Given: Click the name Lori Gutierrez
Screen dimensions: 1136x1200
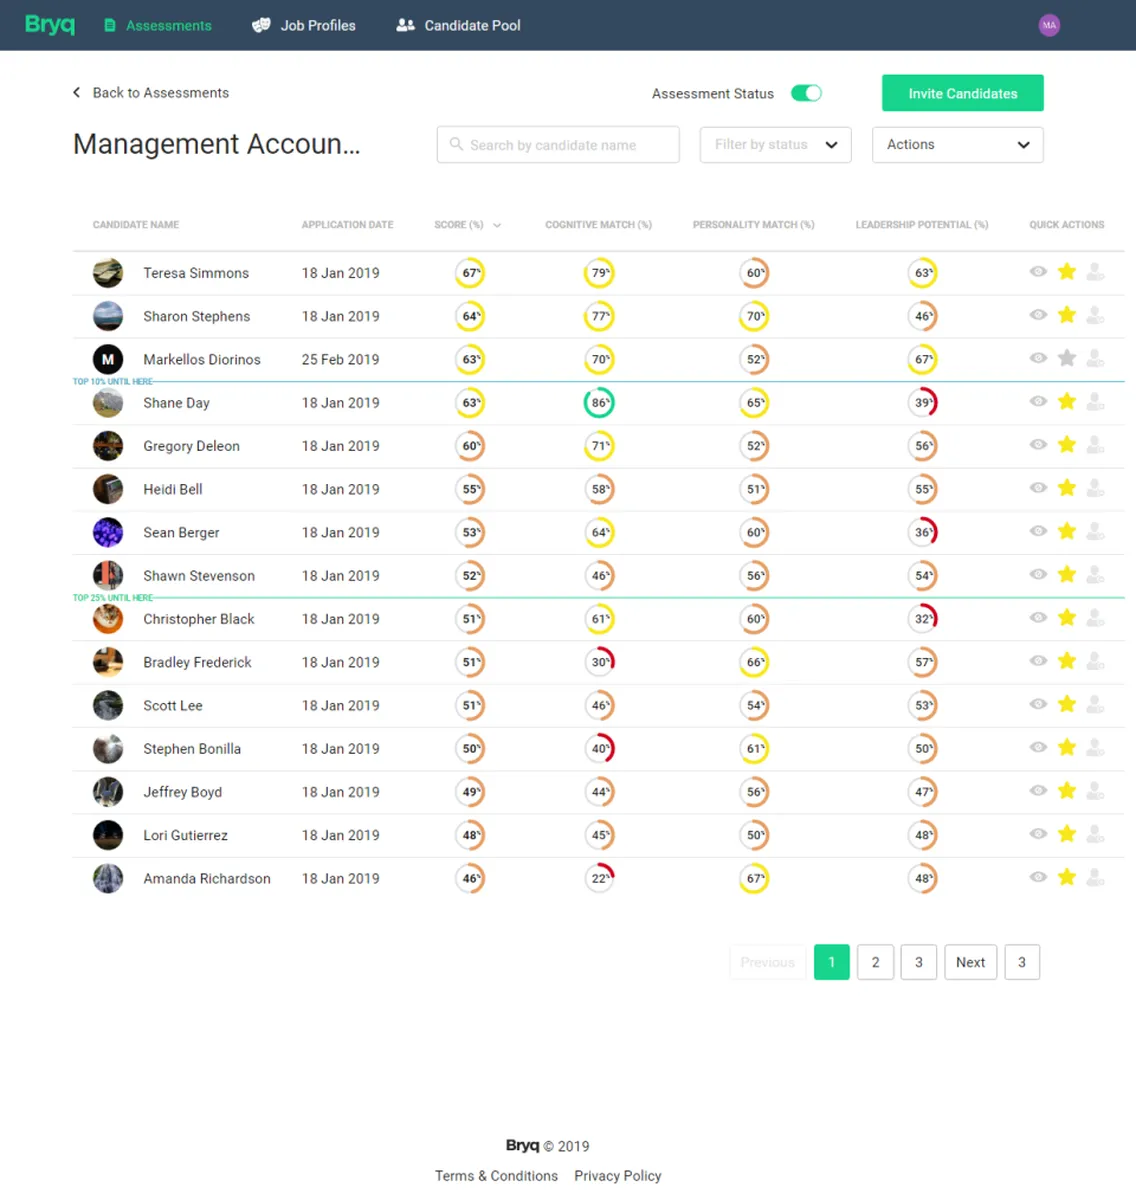Looking at the screenshot, I should click(x=186, y=835).
